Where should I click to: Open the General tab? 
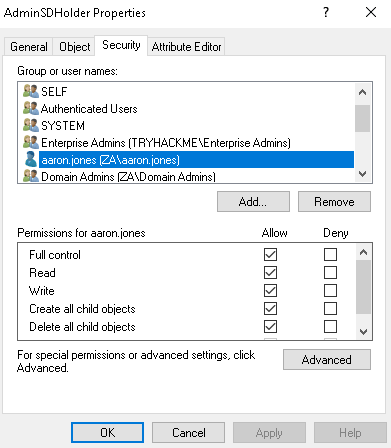(29, 47)
